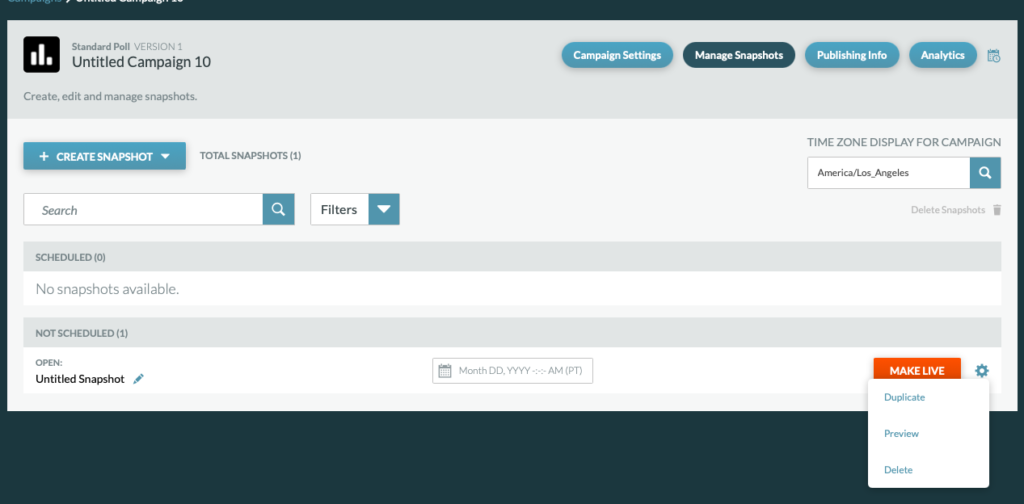Click the Delete Snapshots trash icon
The height and width of the screenshot is (504, 1024).
click(996, 210)
